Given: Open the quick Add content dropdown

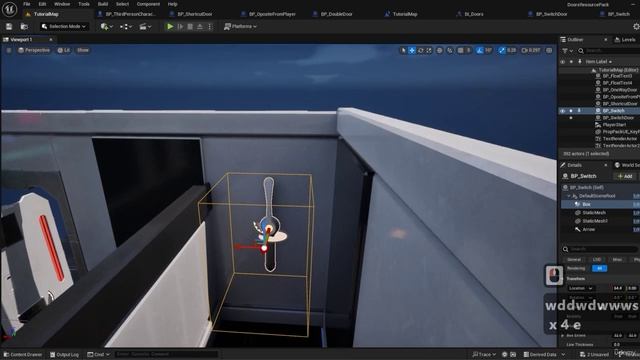Looking at the screenshot, I should coord(107,27).
